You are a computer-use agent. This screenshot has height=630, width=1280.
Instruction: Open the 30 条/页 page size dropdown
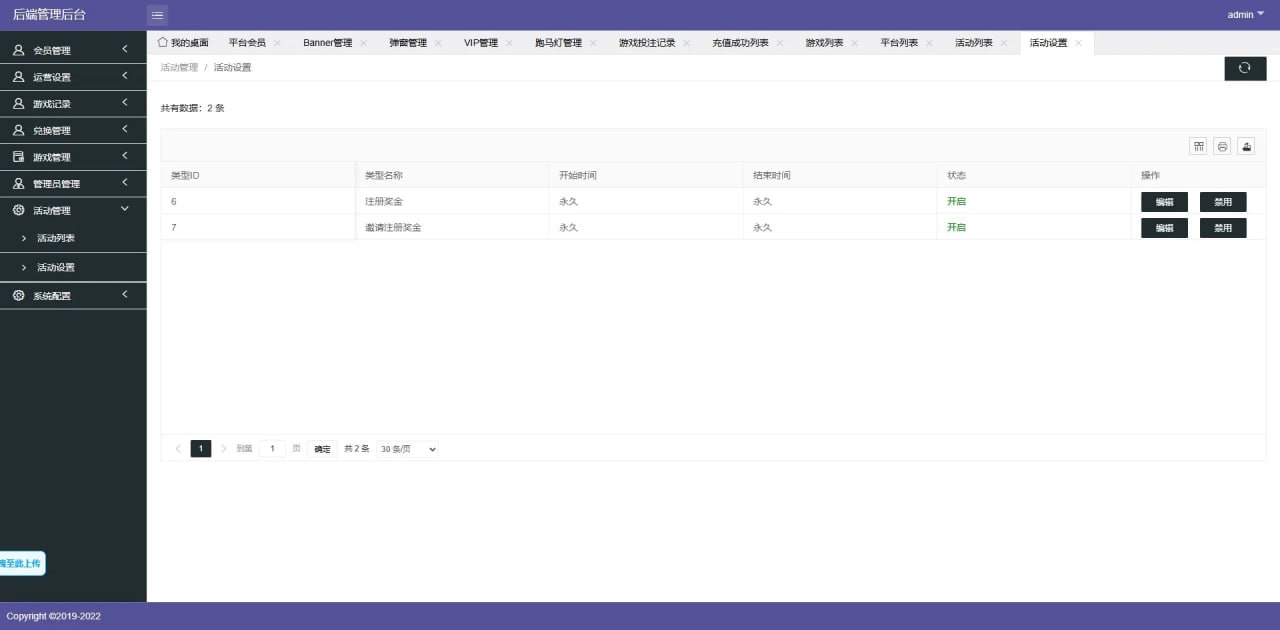pos(407,448)
